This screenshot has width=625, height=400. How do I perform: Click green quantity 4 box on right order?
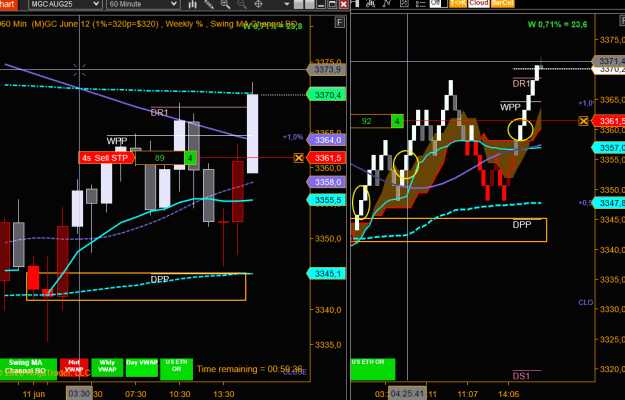pos(397,121)
